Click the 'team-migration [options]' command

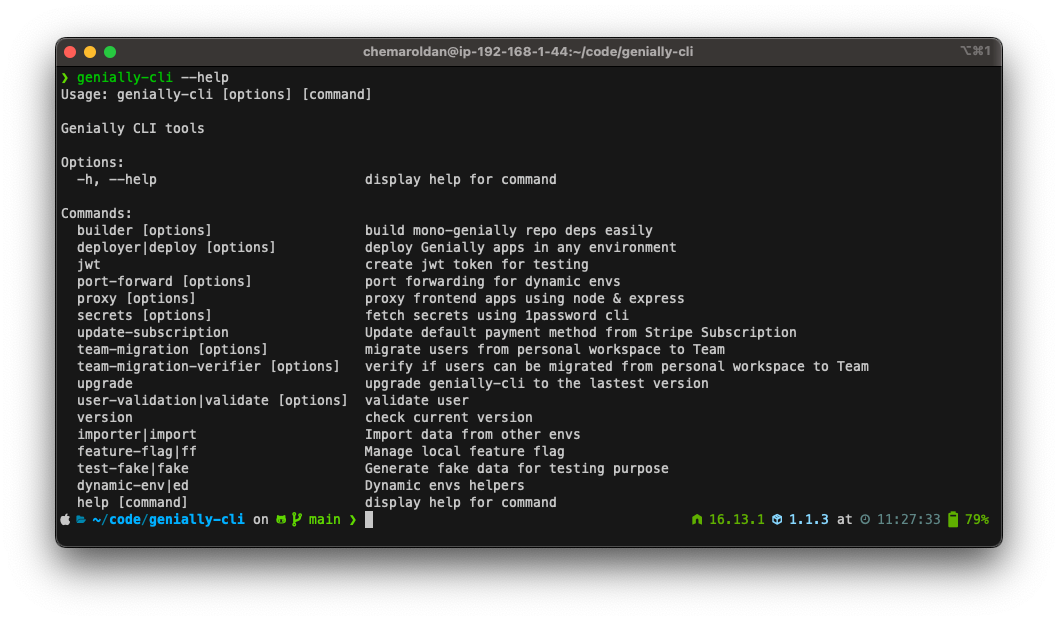172,350
